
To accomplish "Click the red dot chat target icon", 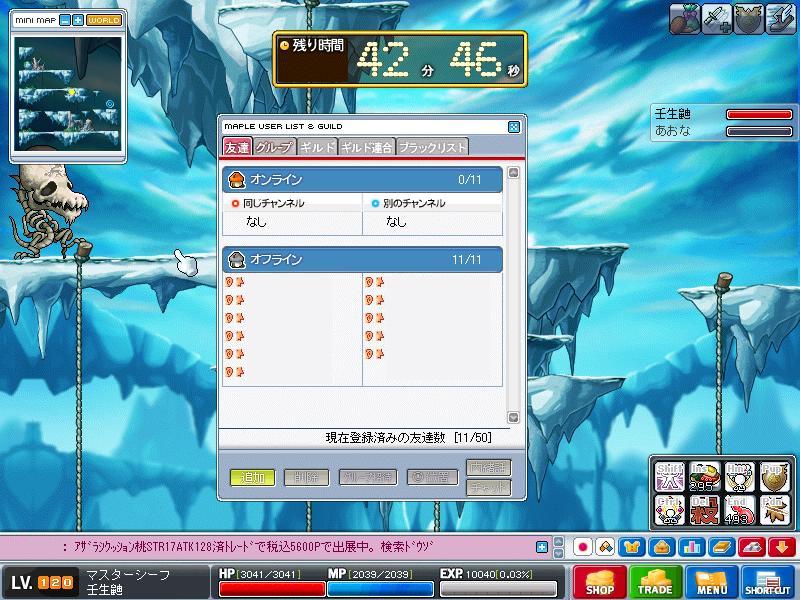I will click(583, 547).
